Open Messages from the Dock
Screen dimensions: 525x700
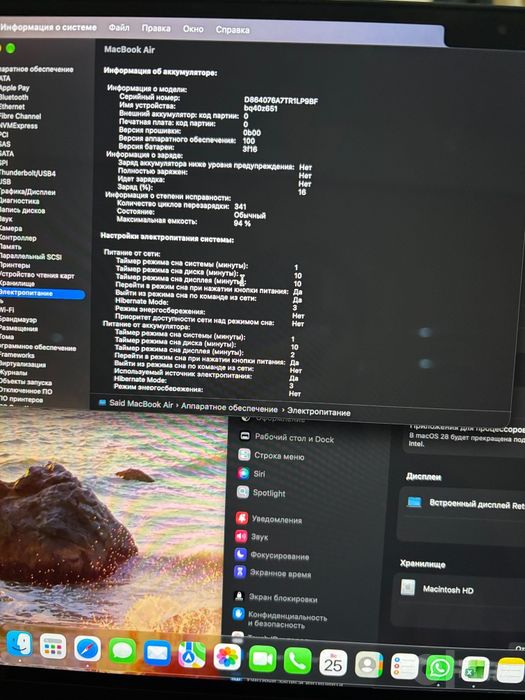(122, 650)
